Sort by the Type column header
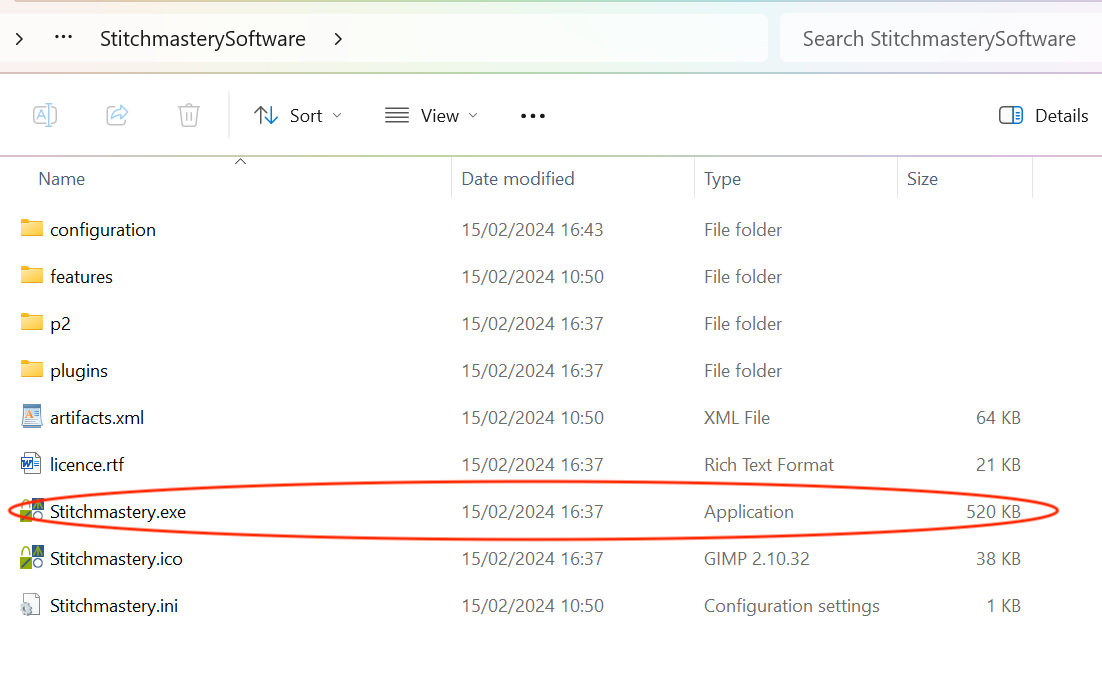Image resolution: width=1102 pixels, height=700 pixels. pyautogui.click(x=722, y=179)
